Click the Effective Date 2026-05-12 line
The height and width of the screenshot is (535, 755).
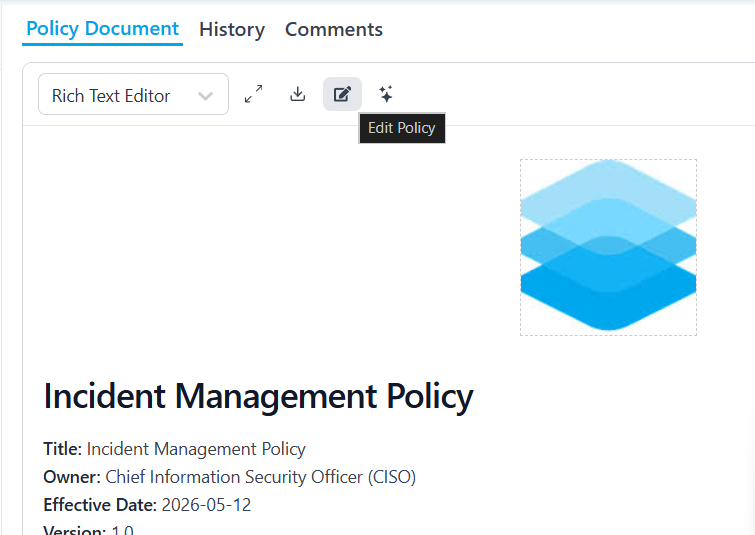147,505
